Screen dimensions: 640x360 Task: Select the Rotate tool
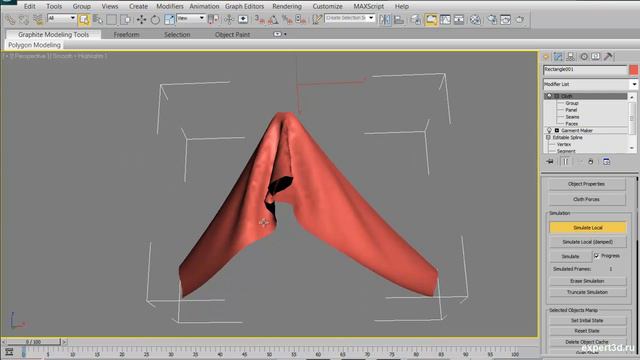tap(155, 19)
